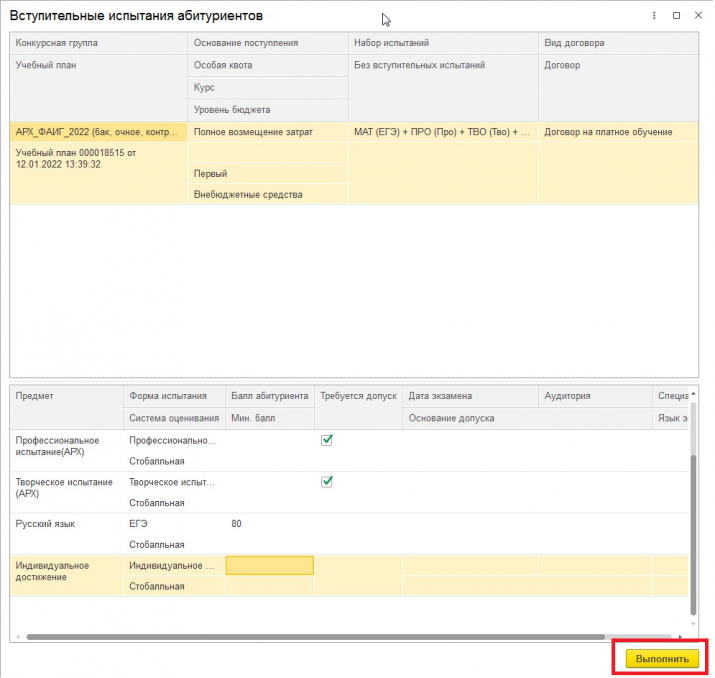Screen dimensions: 715x678
Task: Click the scroll-up arrow in subjects table
Action: 693,393
